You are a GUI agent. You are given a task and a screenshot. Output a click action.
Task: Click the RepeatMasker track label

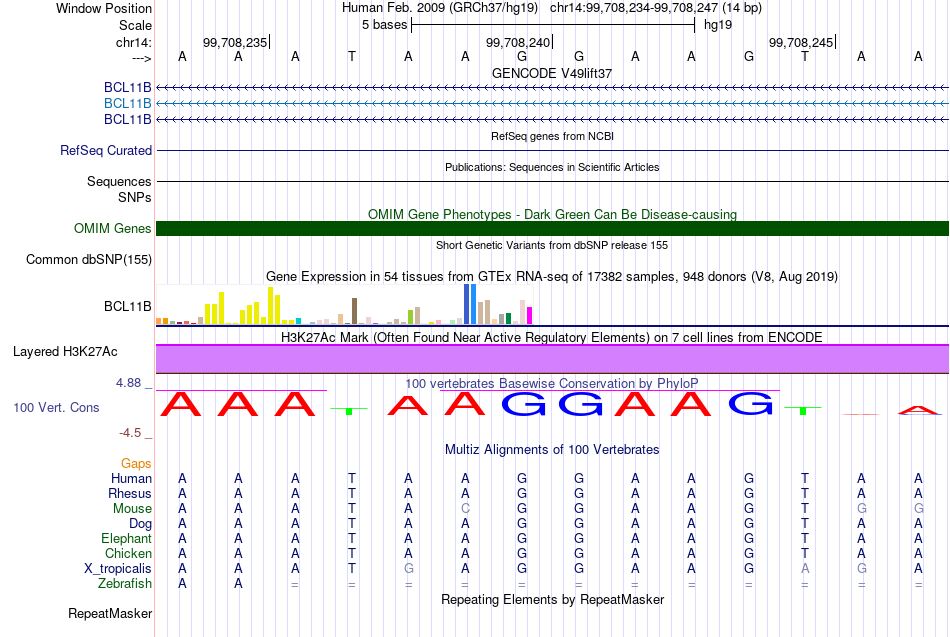(110, 613)
